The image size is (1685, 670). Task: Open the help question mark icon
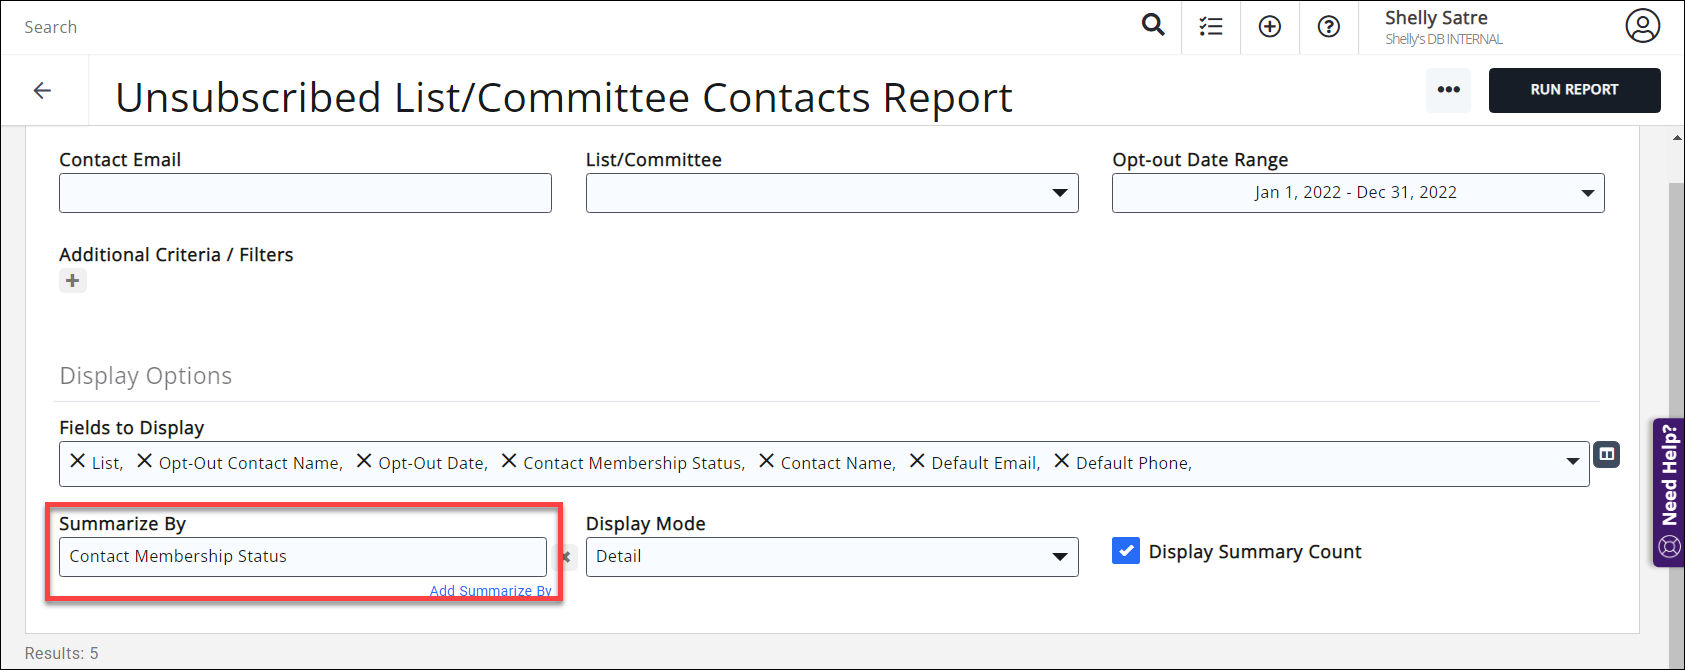[1329, 27]
